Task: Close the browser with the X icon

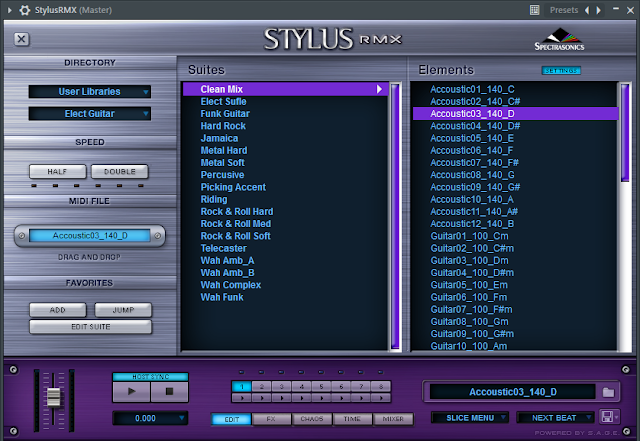Action: point(22,39)
